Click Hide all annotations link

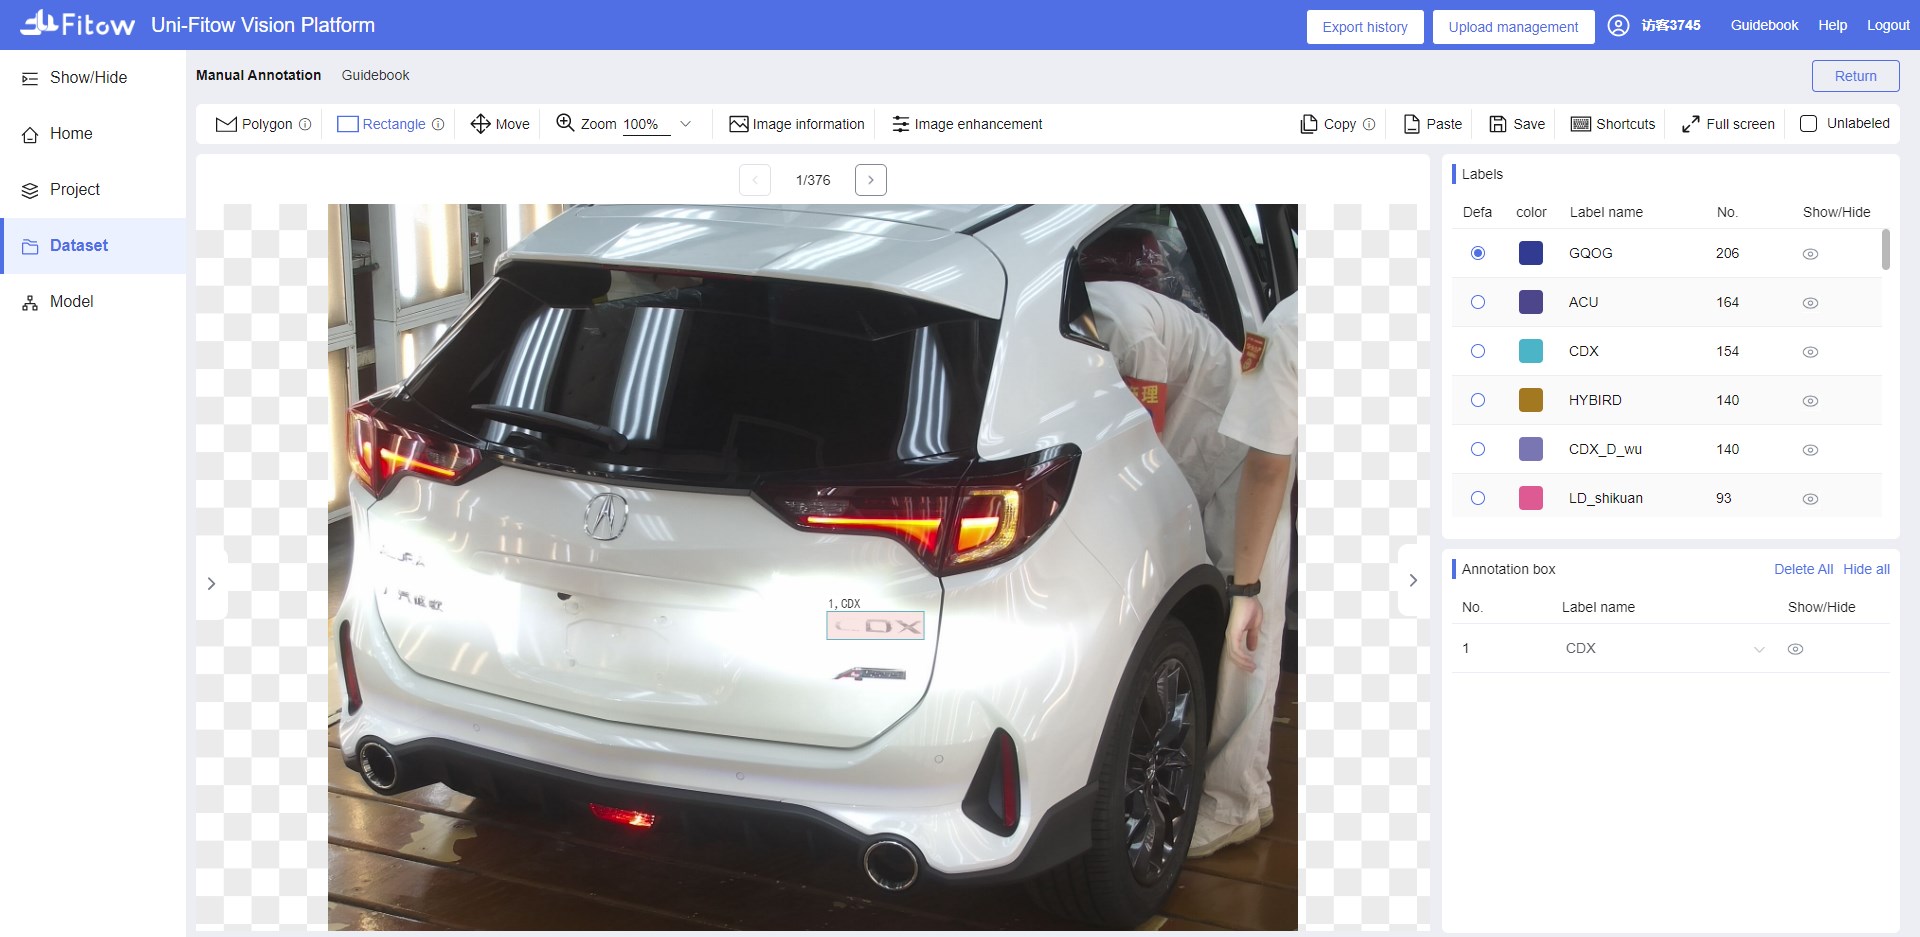click(1866, 569)
